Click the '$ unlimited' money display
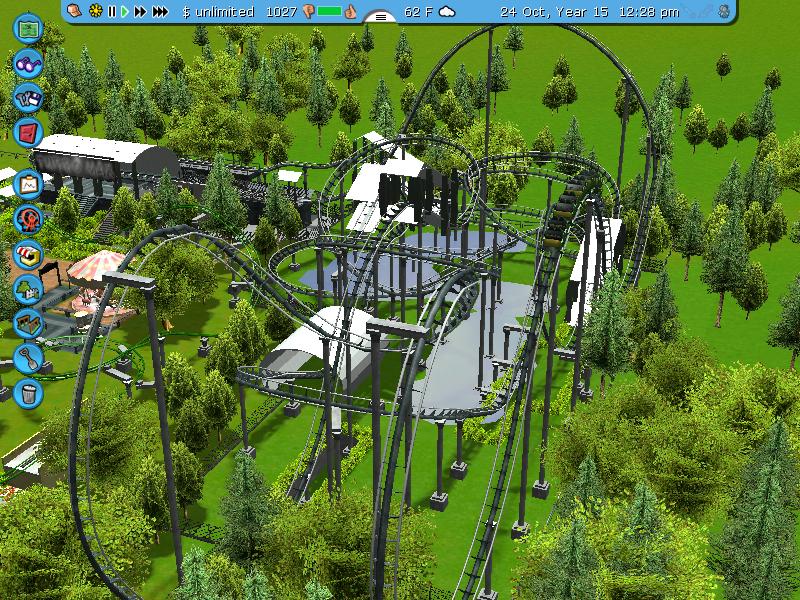 [x=218, y=12]
